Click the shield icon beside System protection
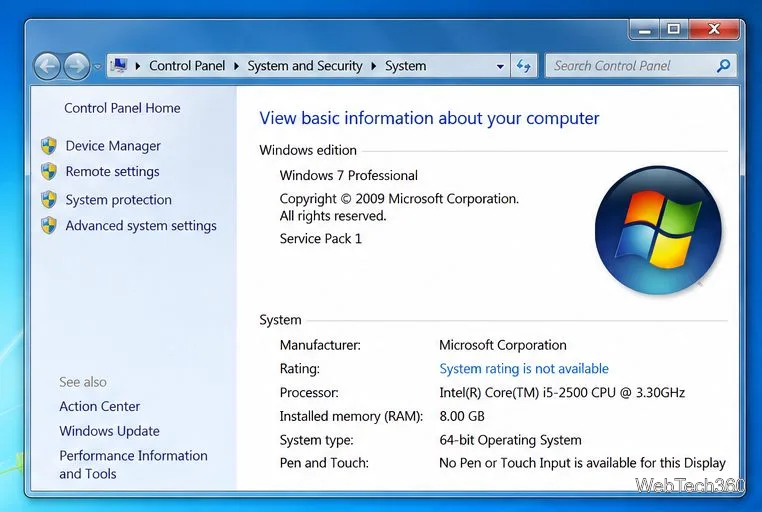 pyautogui.click(x=49, y=199)
